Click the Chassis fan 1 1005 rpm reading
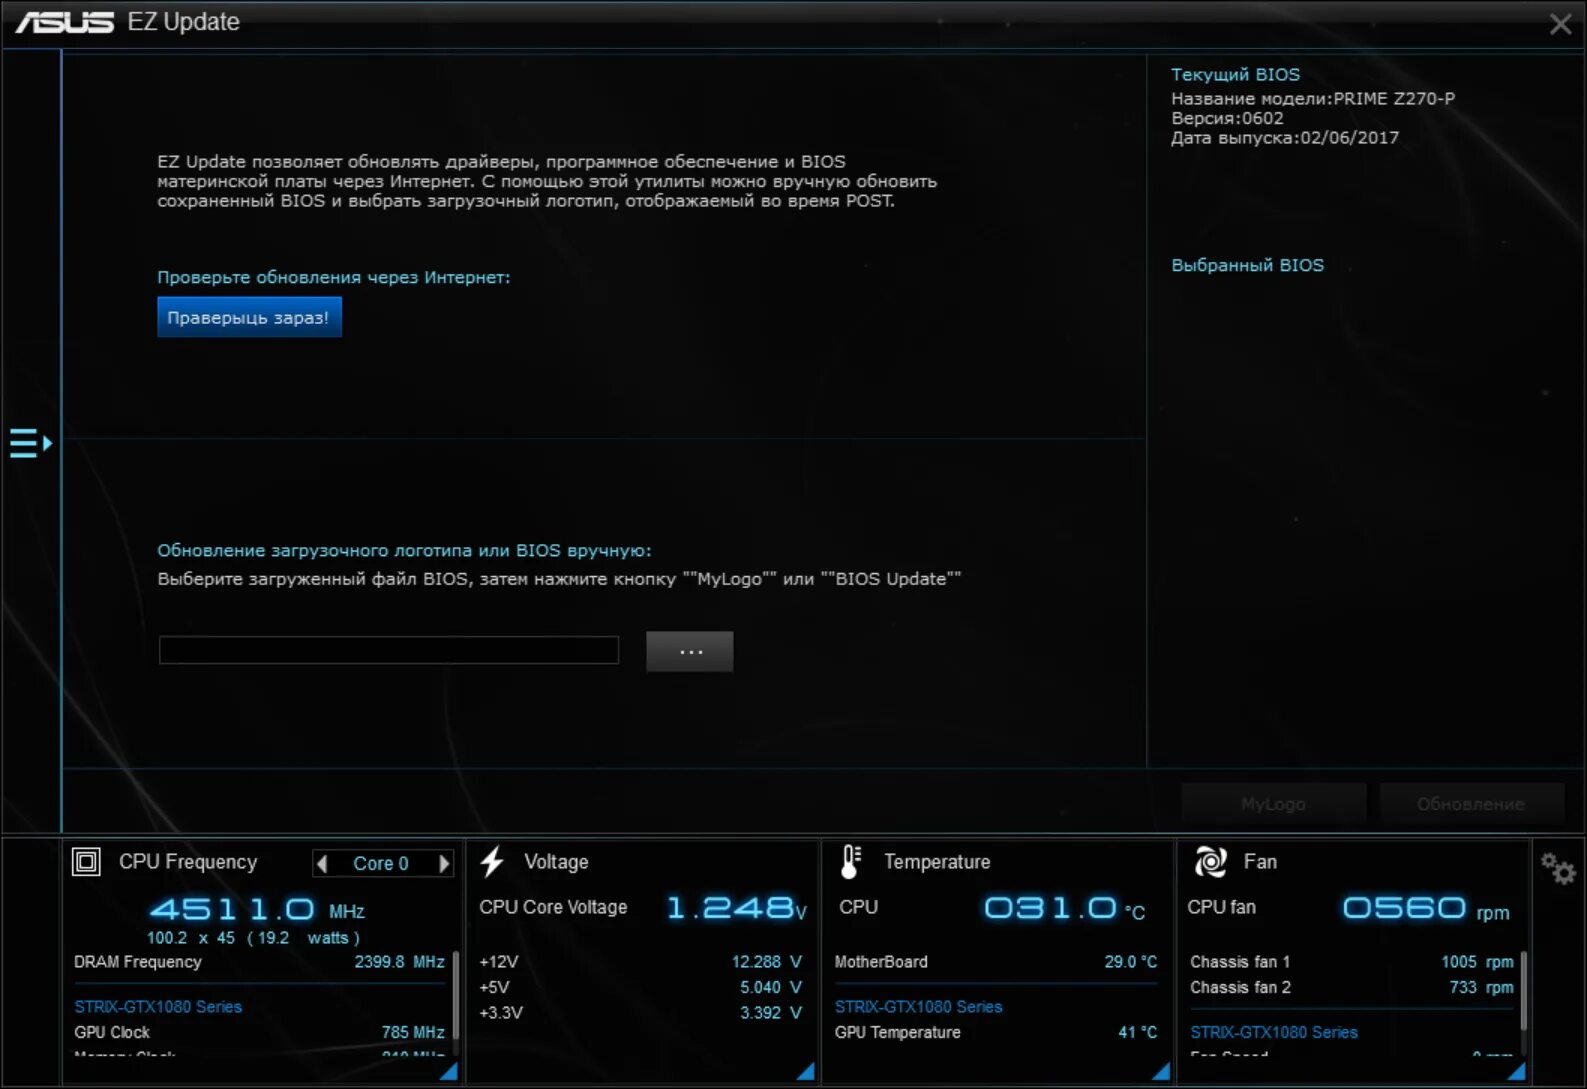This screenshot has height=1089, width=1587. [x=1477, y=961]
